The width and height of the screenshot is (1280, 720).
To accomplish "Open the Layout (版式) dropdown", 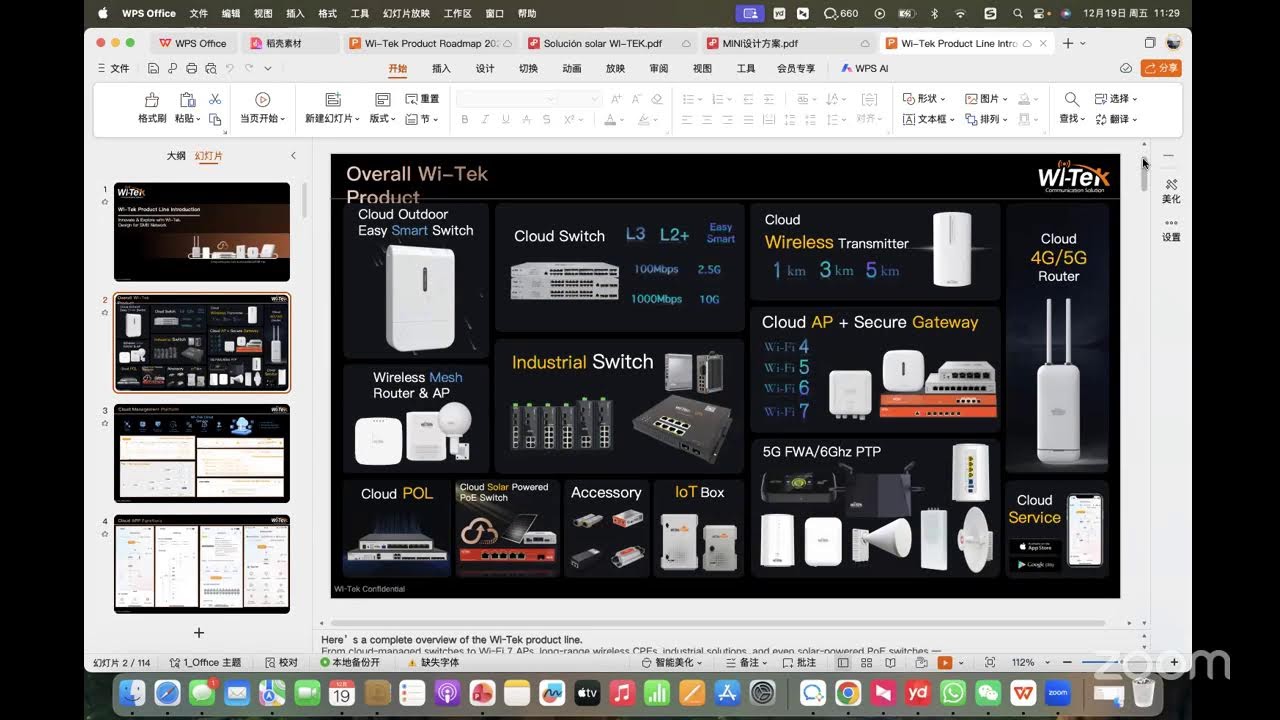I will 382,119.
